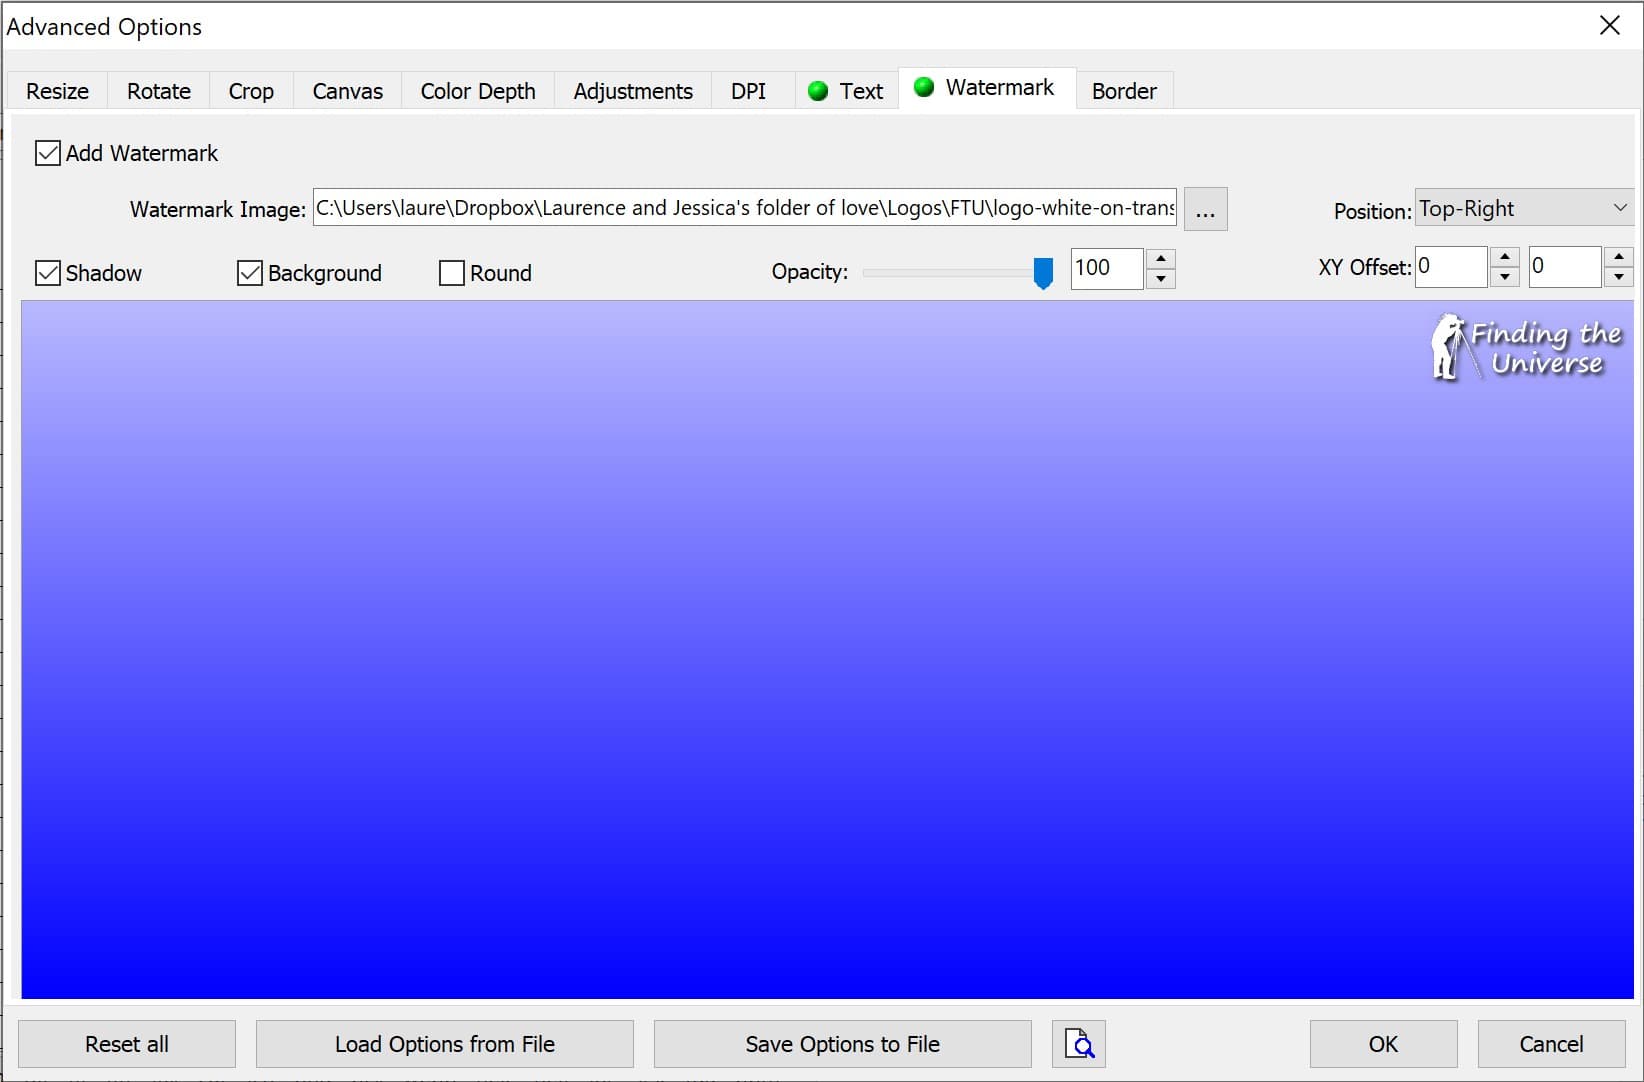Screen dimensions: 1644x1082
Task: Click the Opacity slider handle
Action: (1043, 272)
